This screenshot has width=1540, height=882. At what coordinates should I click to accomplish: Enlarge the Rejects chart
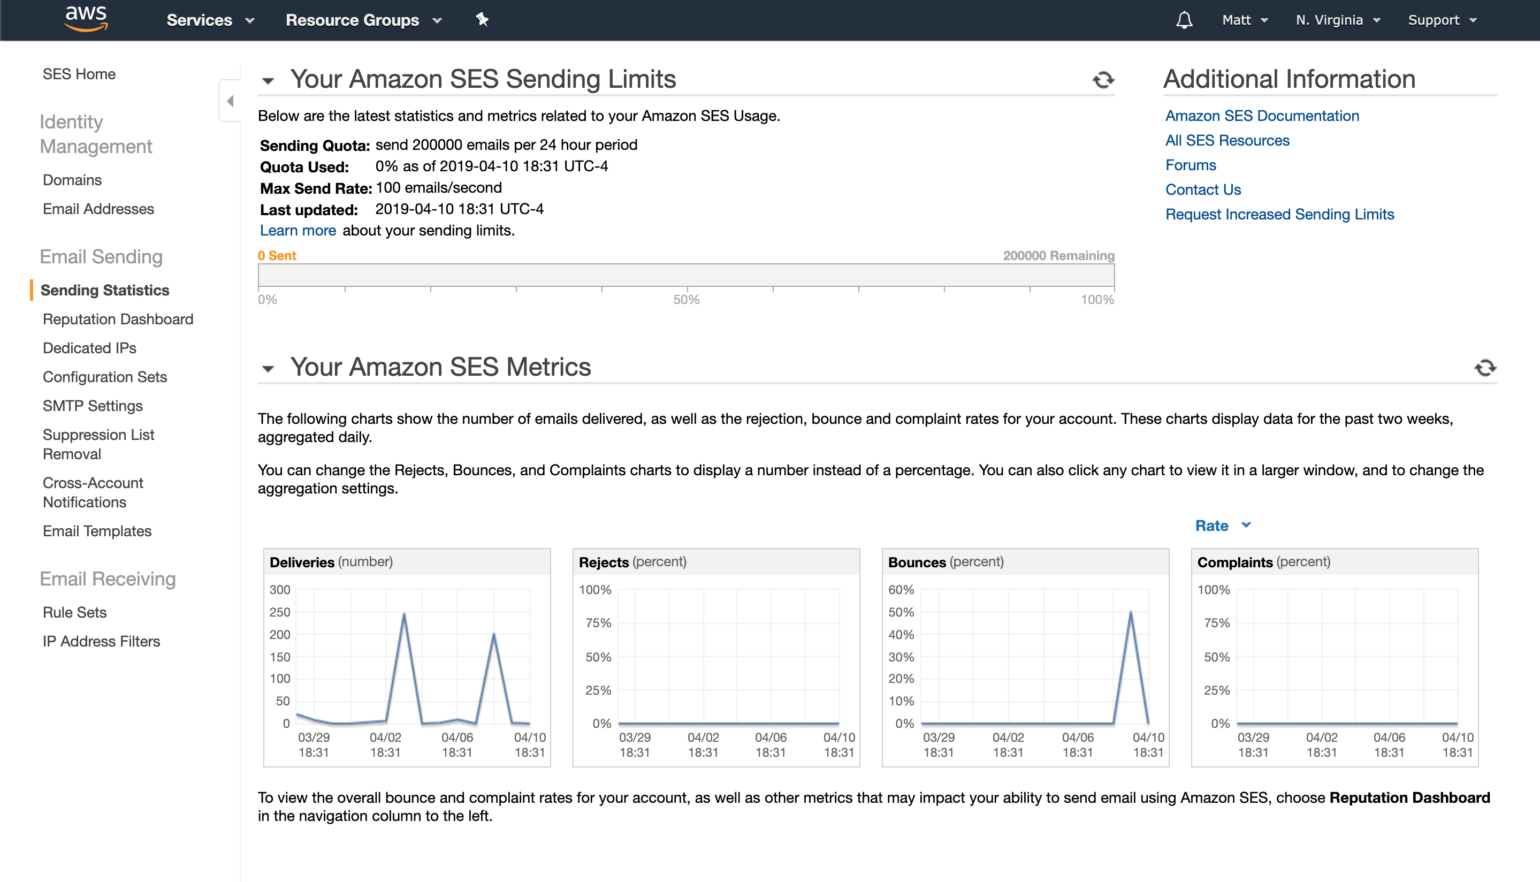coord(716,657)
